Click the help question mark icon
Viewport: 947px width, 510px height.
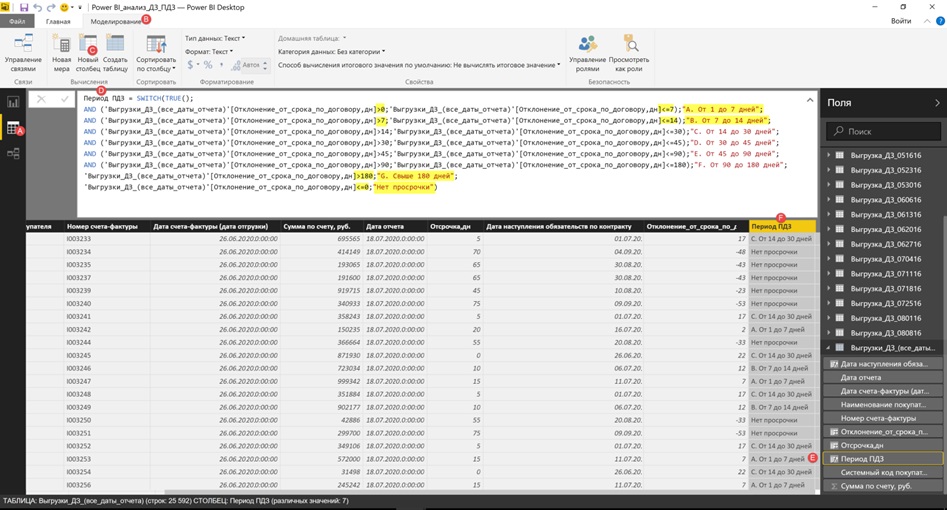point(940,21)
